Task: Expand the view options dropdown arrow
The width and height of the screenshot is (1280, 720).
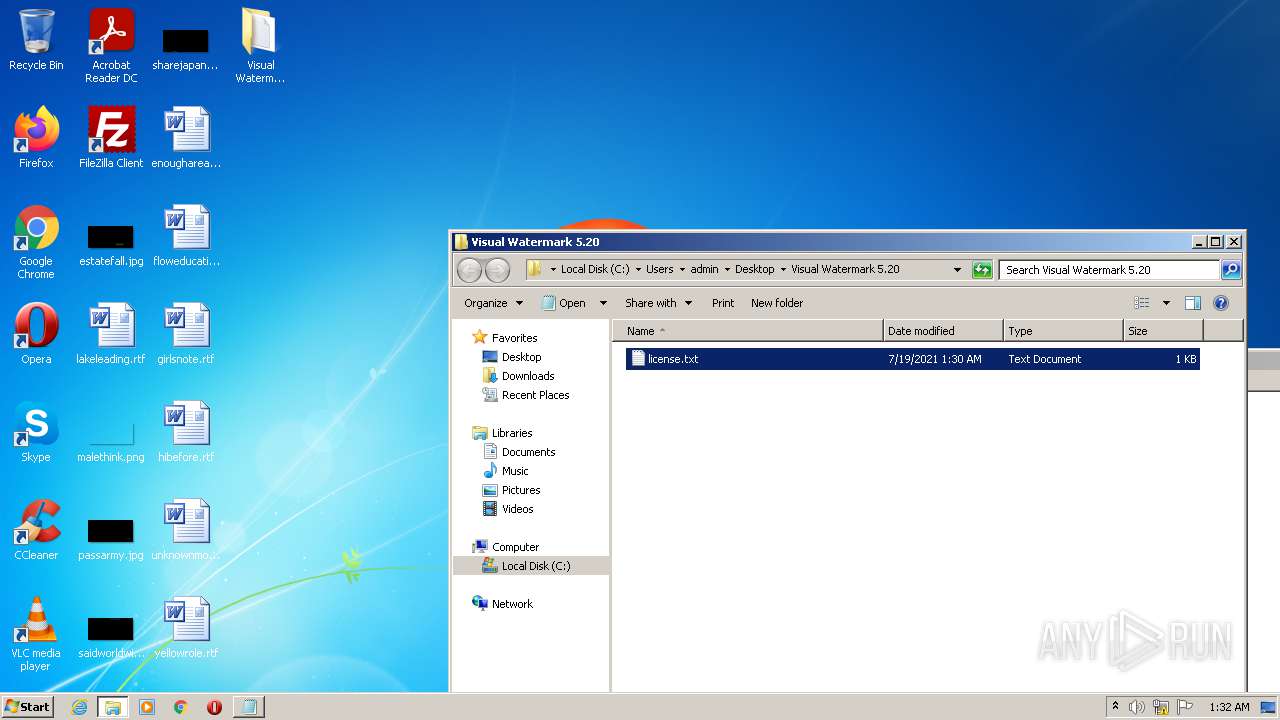Action: tap(1166, 303)
